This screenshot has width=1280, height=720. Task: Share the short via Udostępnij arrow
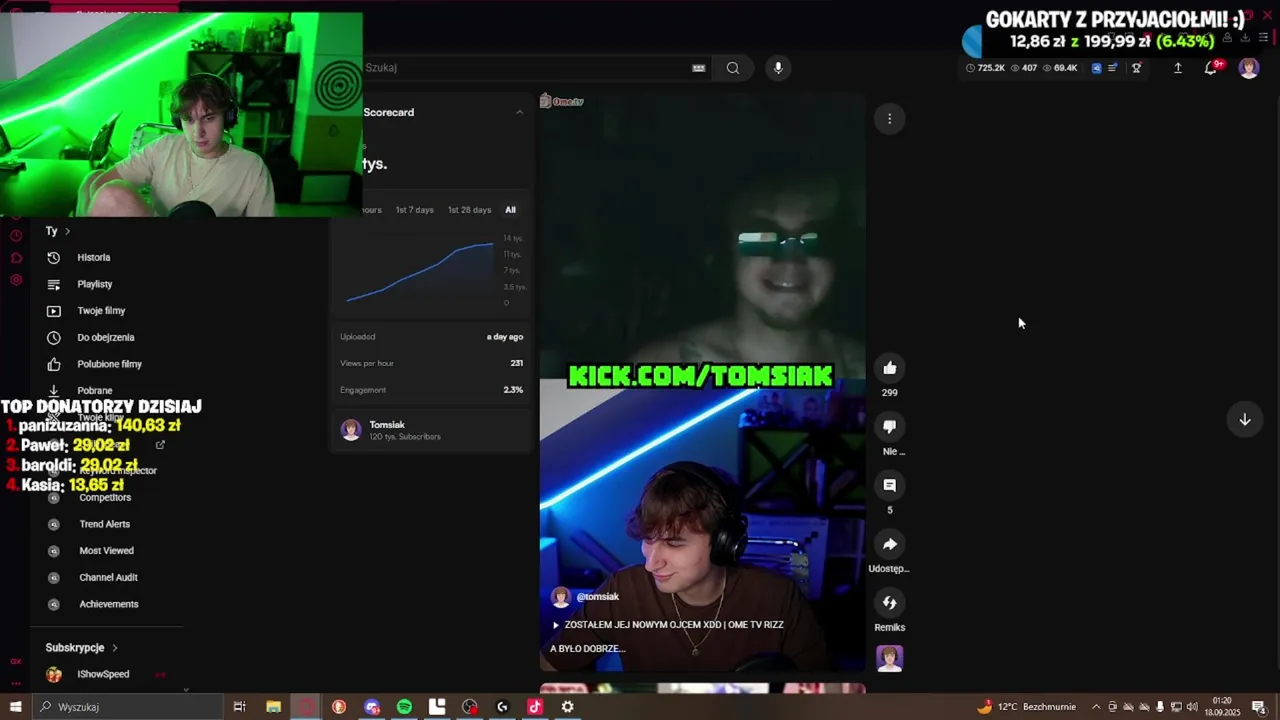pyautogui.click(x=889, y=544)
